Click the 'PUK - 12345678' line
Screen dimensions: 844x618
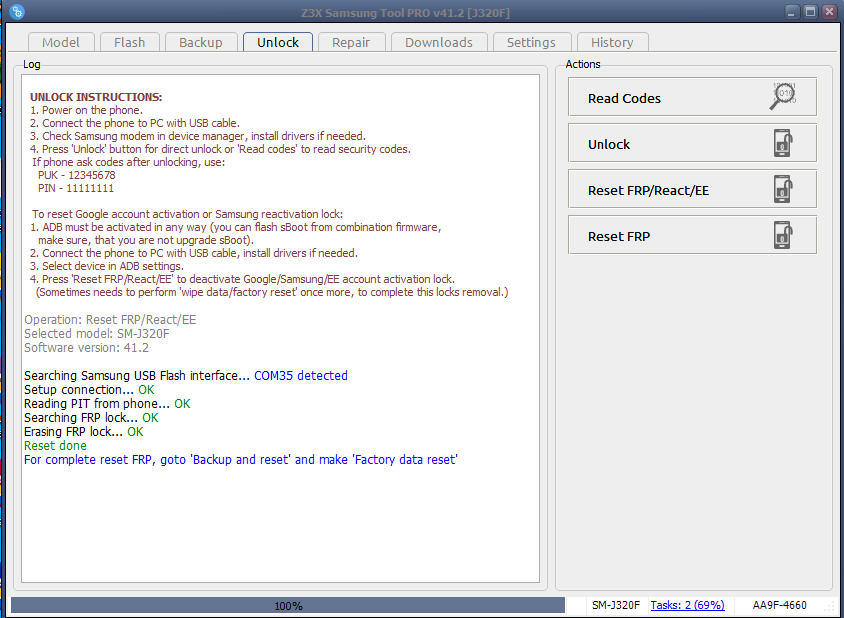pyautogui.click(x=76, y=175)
